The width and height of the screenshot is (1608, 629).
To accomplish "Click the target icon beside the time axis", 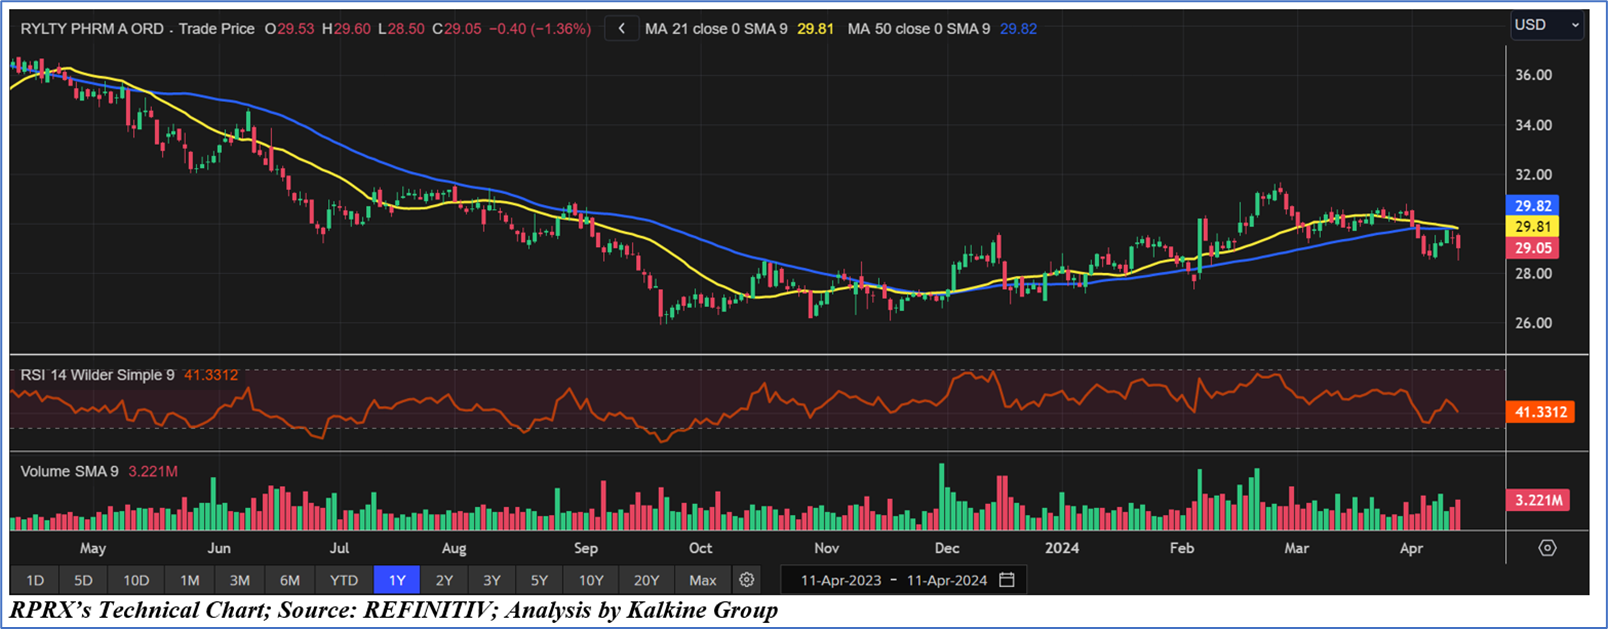I will click(1547, 548).
